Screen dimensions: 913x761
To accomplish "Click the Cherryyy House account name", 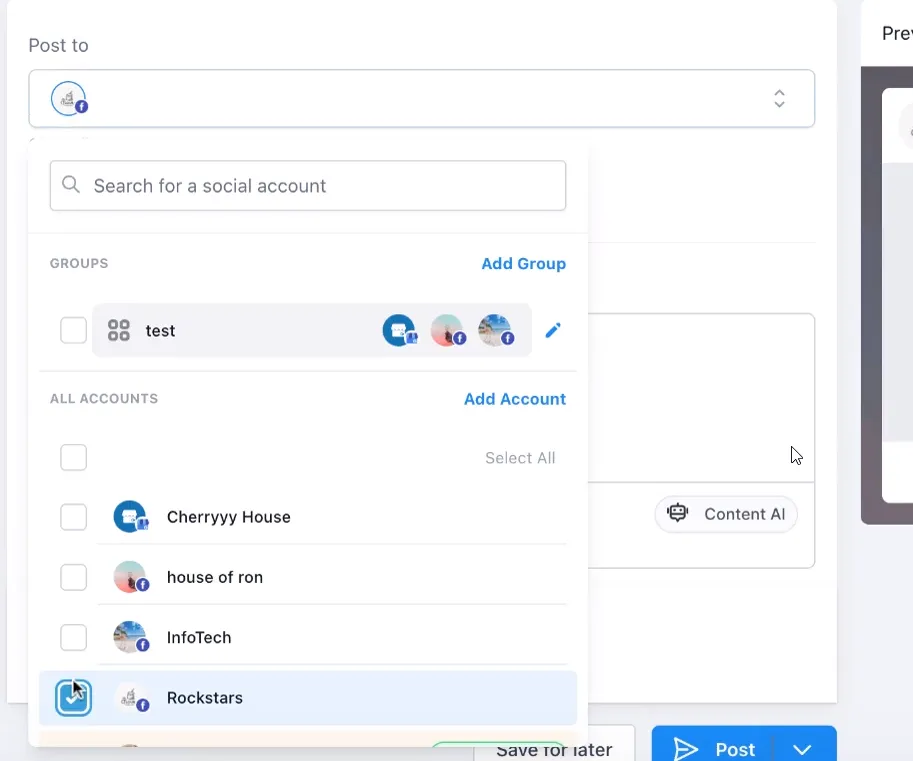I will [228, 517].
